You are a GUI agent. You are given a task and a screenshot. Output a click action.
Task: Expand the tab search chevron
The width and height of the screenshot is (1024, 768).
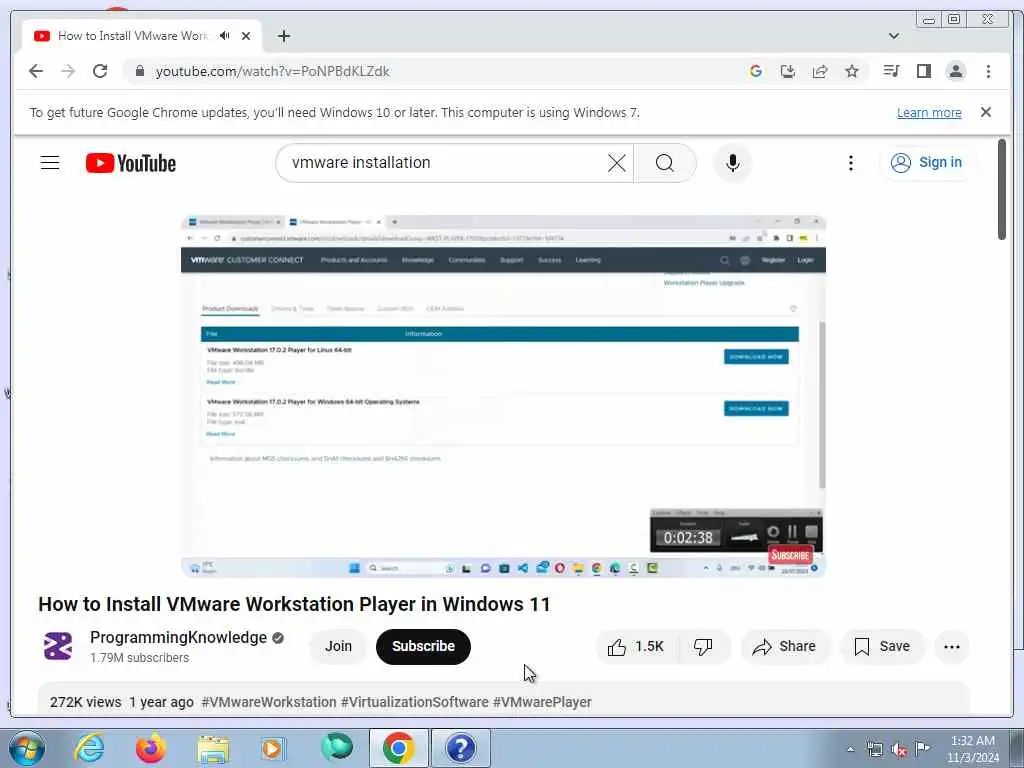[894, 36]
